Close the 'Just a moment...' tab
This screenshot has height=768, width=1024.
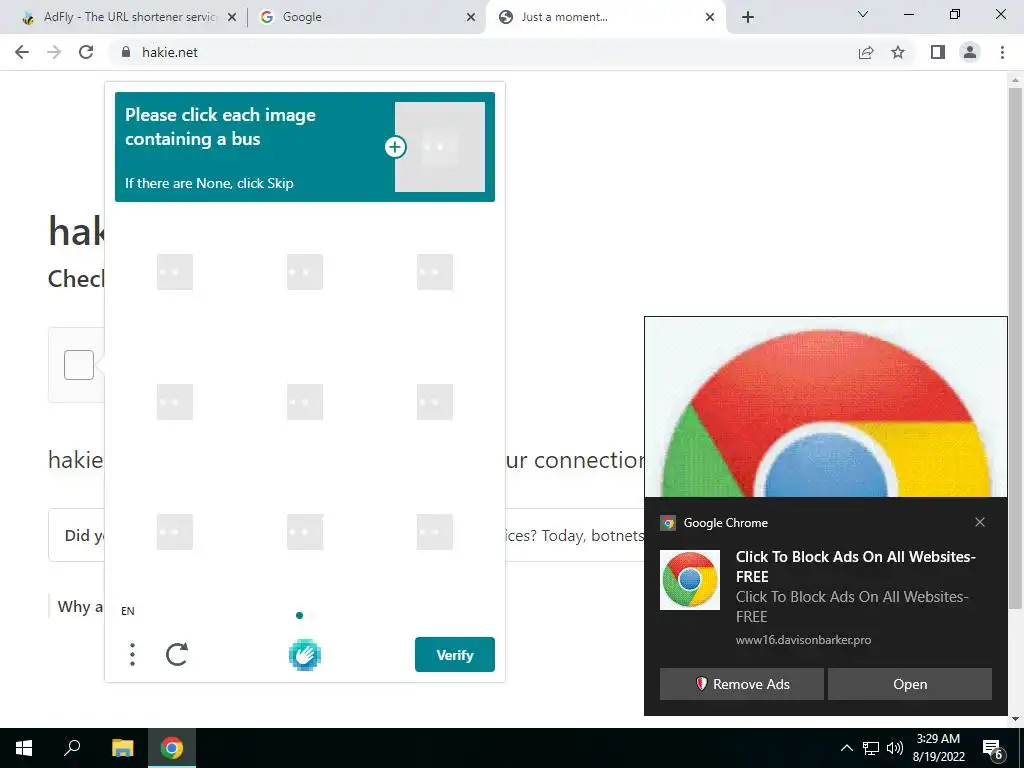pyautogui.click(x=710, y=18)
